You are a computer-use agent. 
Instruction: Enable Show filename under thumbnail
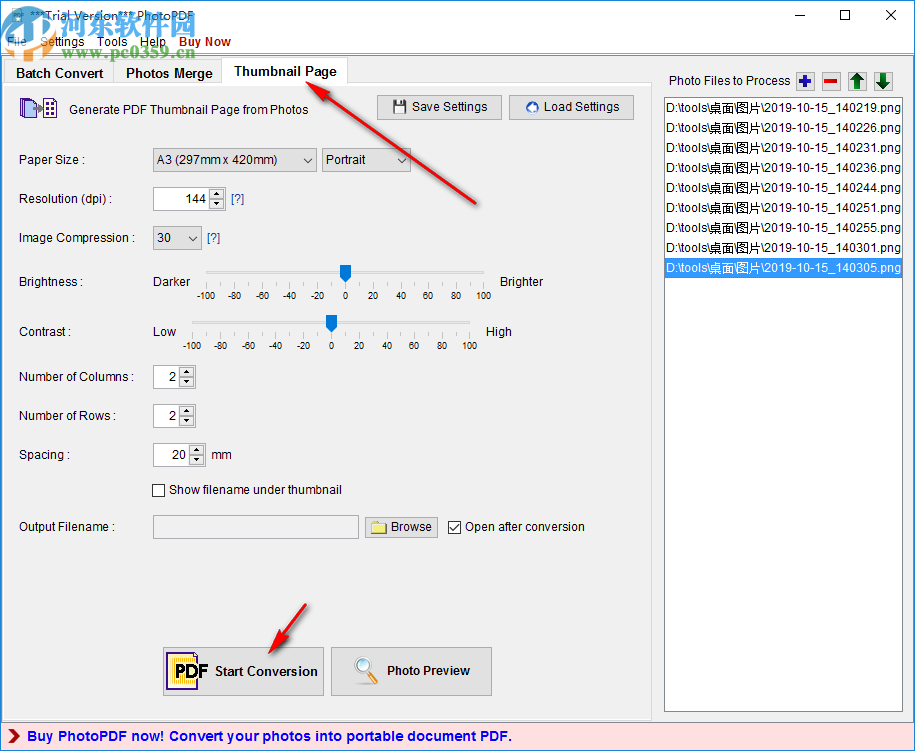(x=156, y=490)
